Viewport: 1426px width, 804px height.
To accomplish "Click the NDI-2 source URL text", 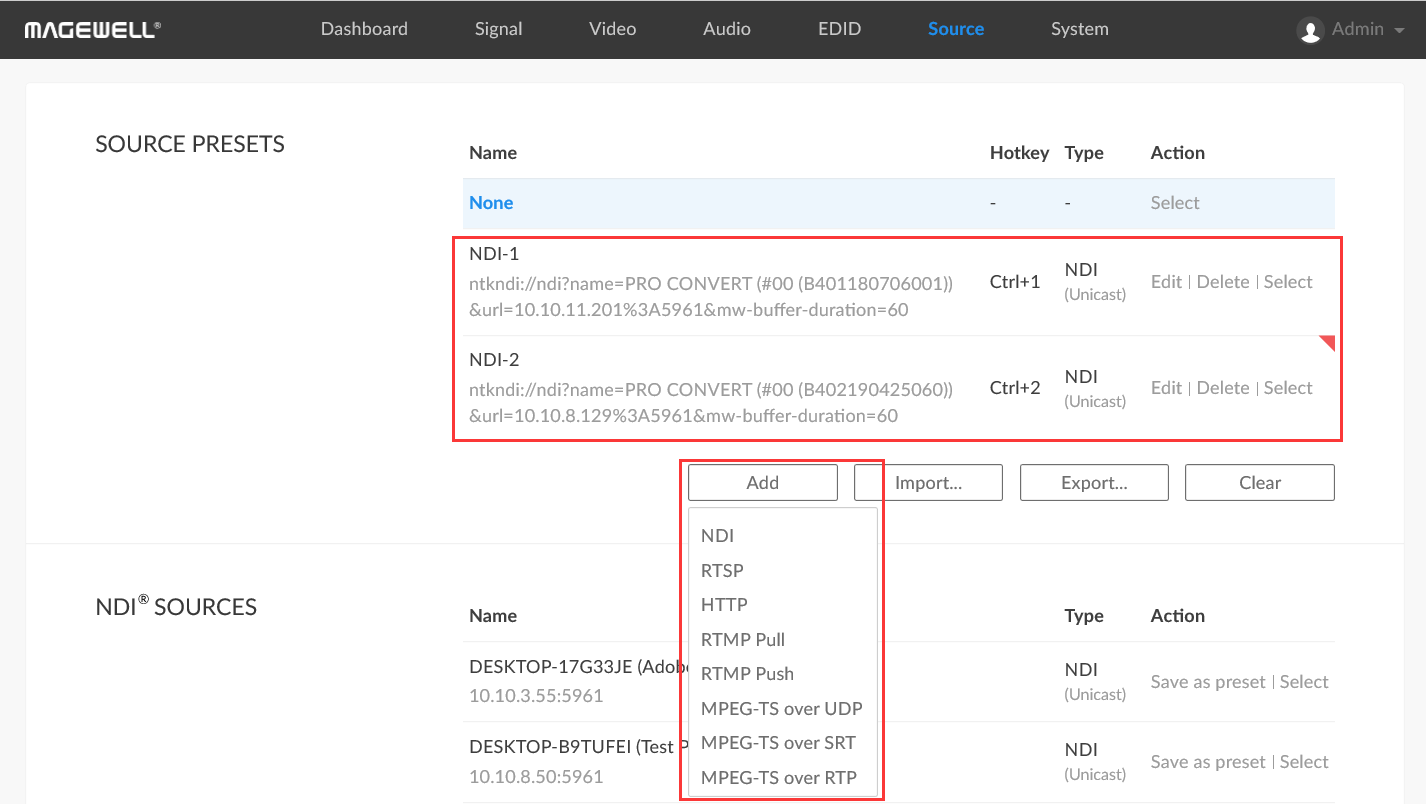I will [x=711, y=403].
